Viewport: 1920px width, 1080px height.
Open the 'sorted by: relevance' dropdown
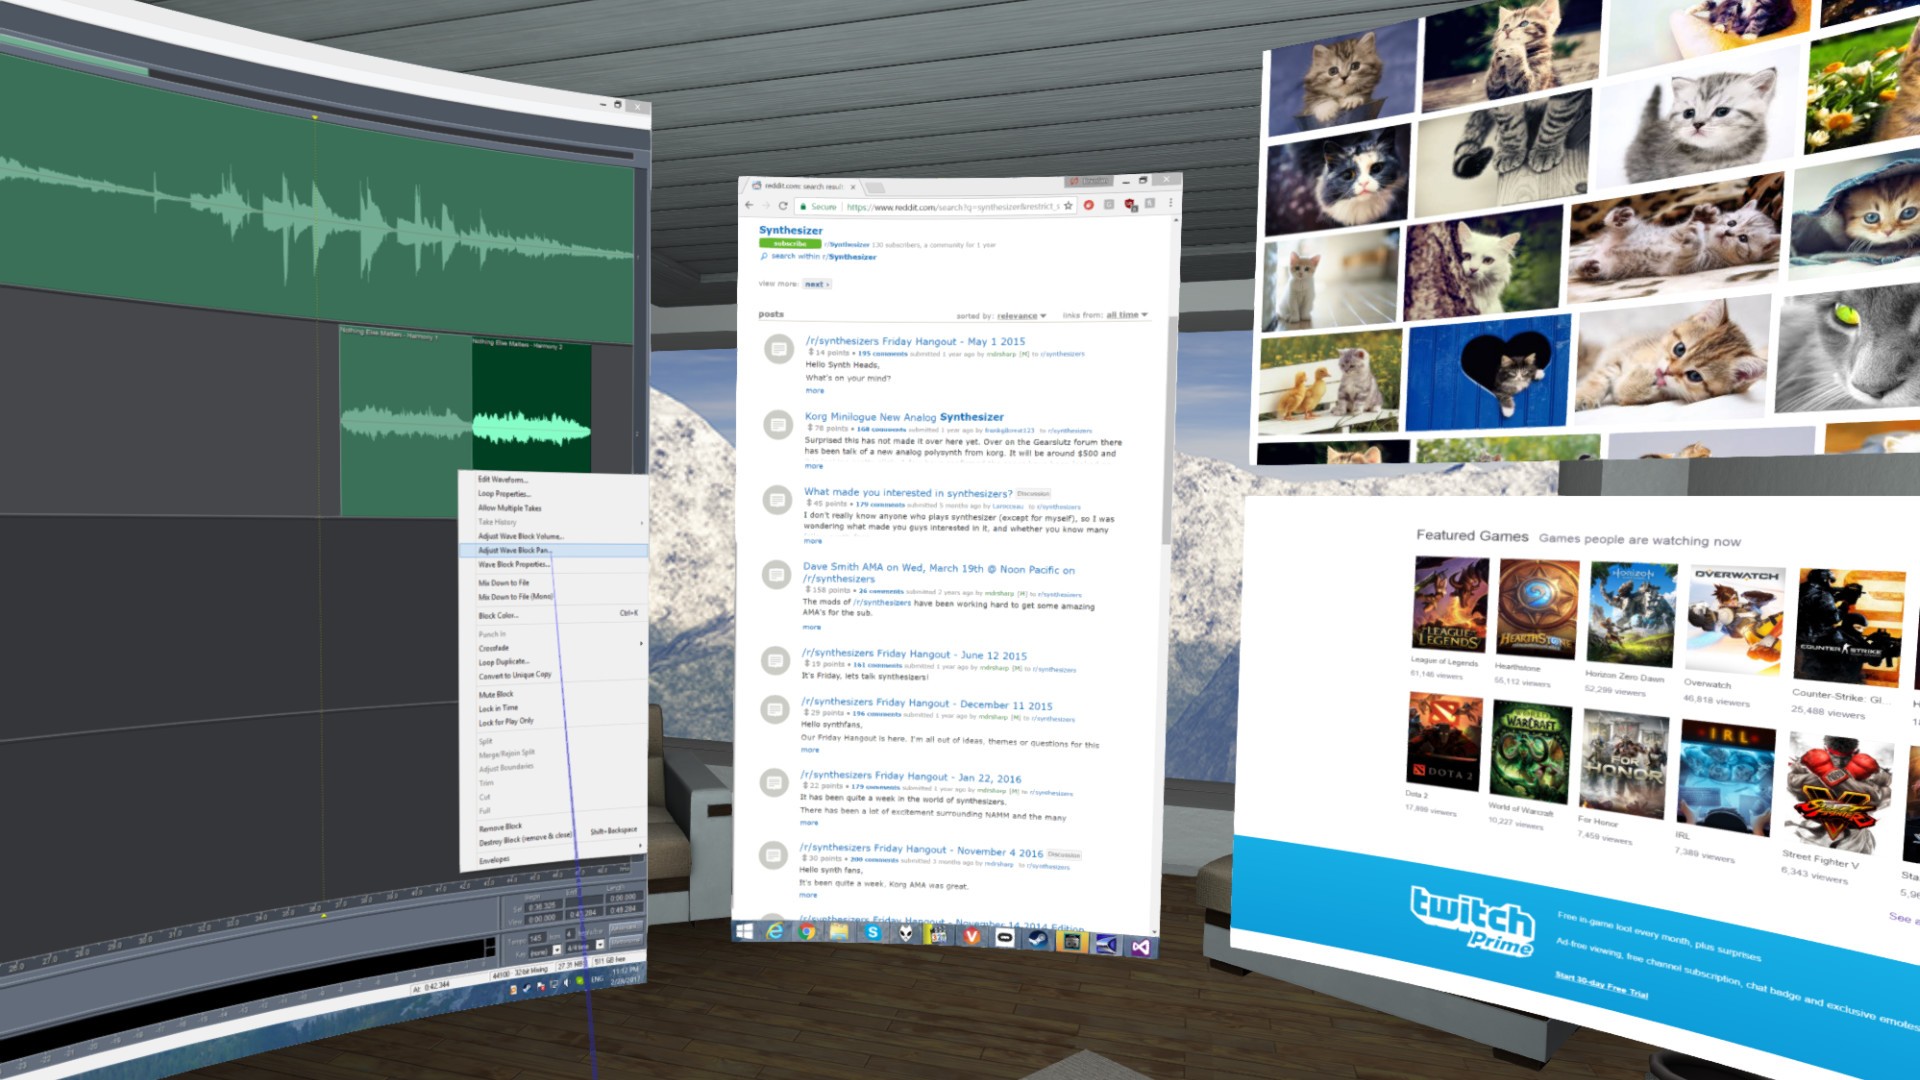(1018, 315)
